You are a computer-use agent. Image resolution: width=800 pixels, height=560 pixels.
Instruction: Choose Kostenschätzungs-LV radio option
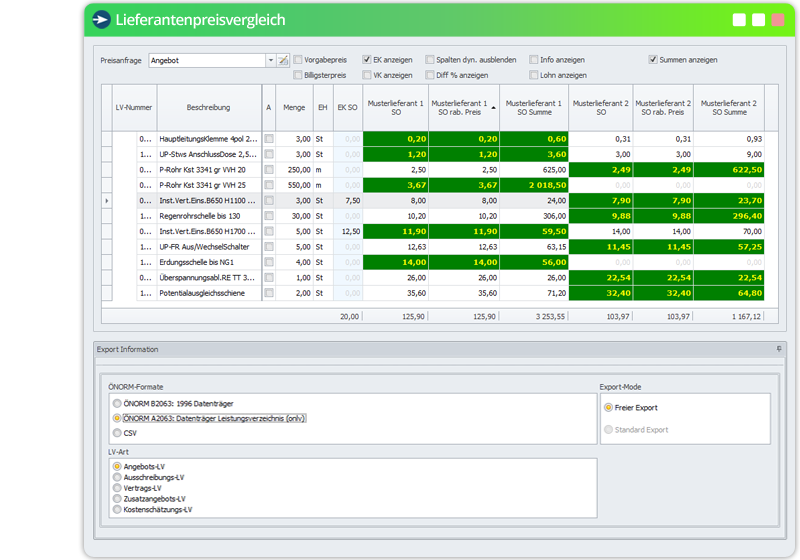click(117, 510)
